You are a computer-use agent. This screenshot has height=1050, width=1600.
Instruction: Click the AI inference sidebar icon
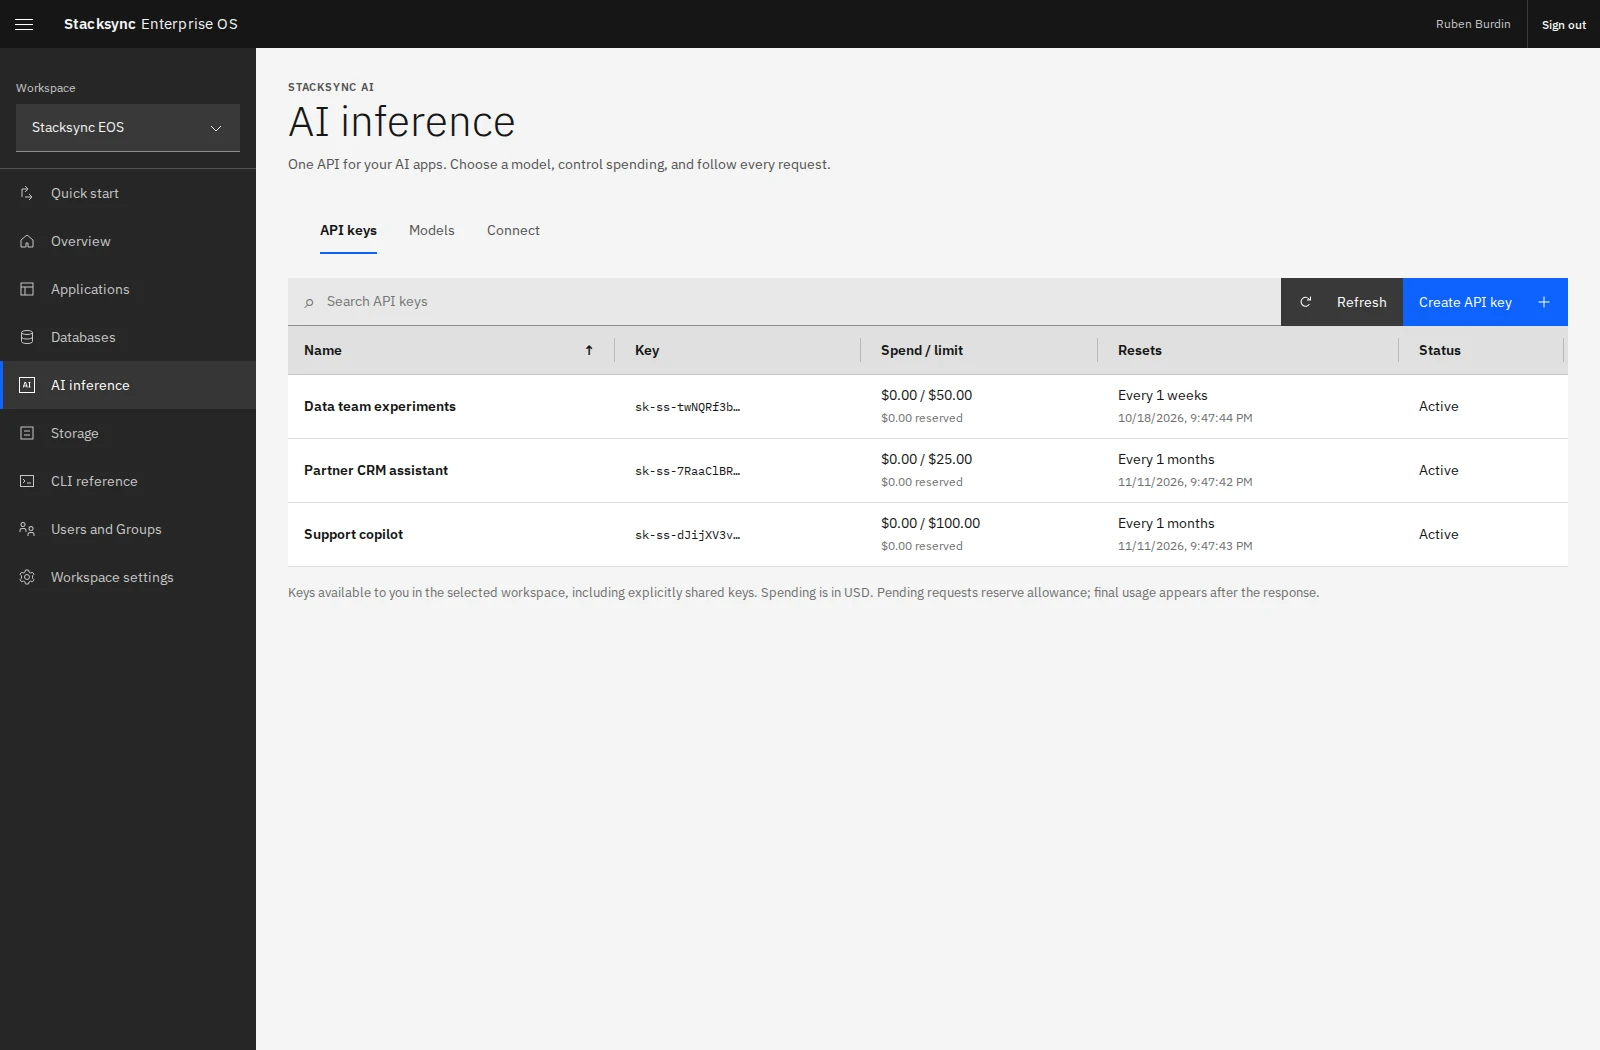[x=27, y=385]
